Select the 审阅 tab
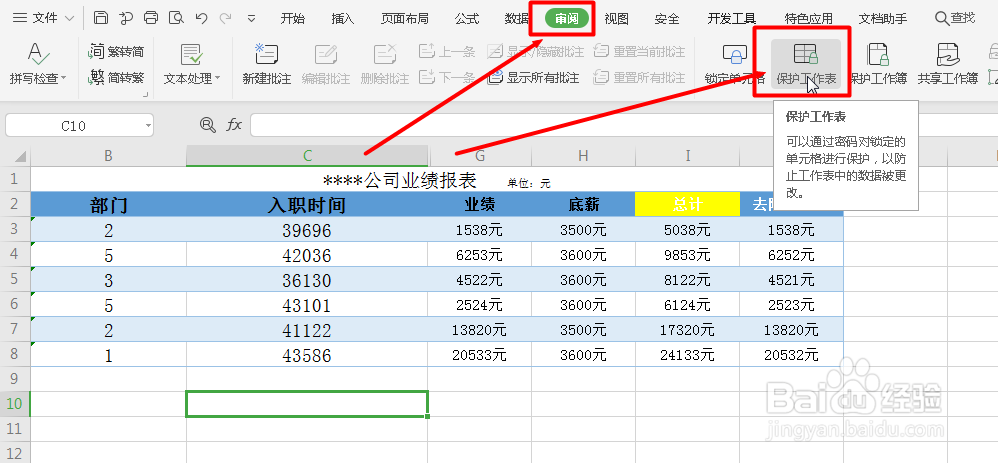The image size is (998, 463). [x=566, y=19]
